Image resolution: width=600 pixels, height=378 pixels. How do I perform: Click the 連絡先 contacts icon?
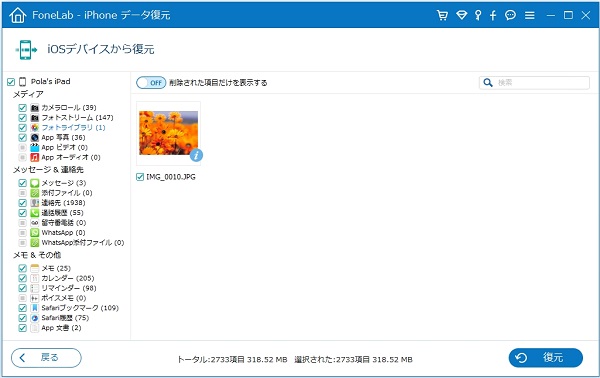tap(34, 203)
